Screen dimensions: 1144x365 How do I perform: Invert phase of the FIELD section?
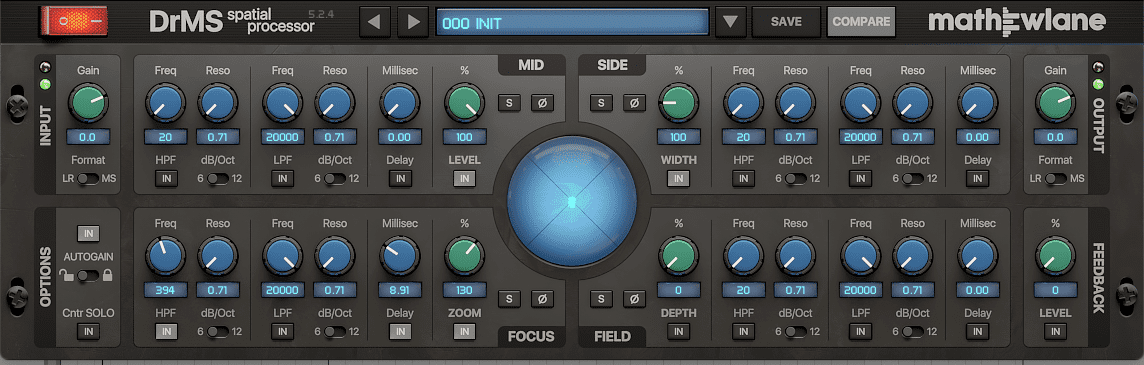(x=634, y=299)
